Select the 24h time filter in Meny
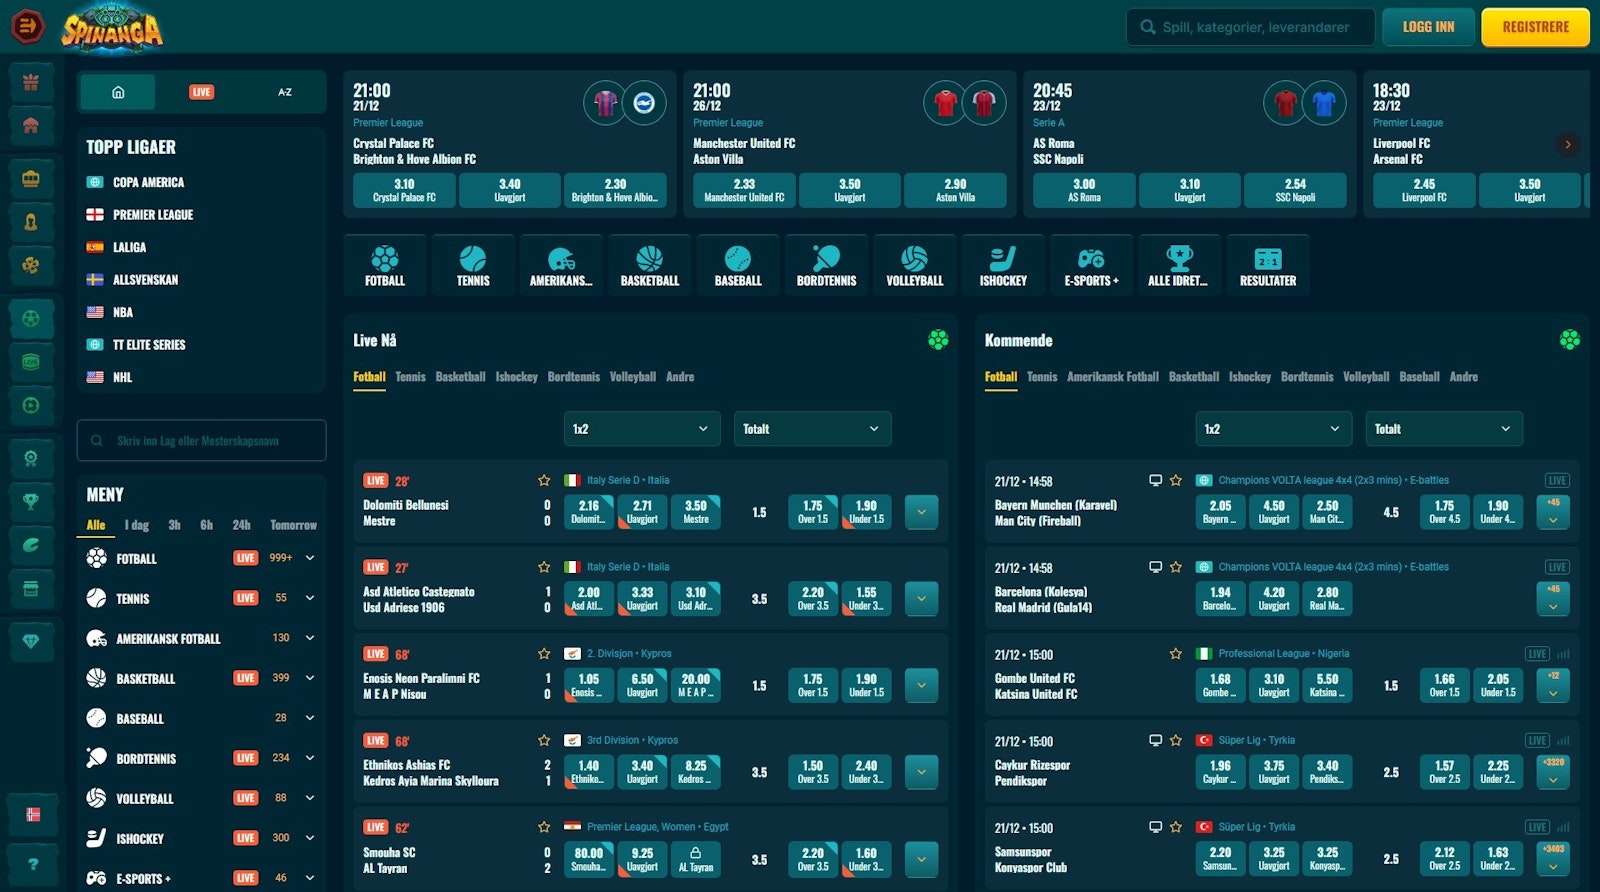The image size is (1600, 892). pyautogui.click(x=241, y=525)
